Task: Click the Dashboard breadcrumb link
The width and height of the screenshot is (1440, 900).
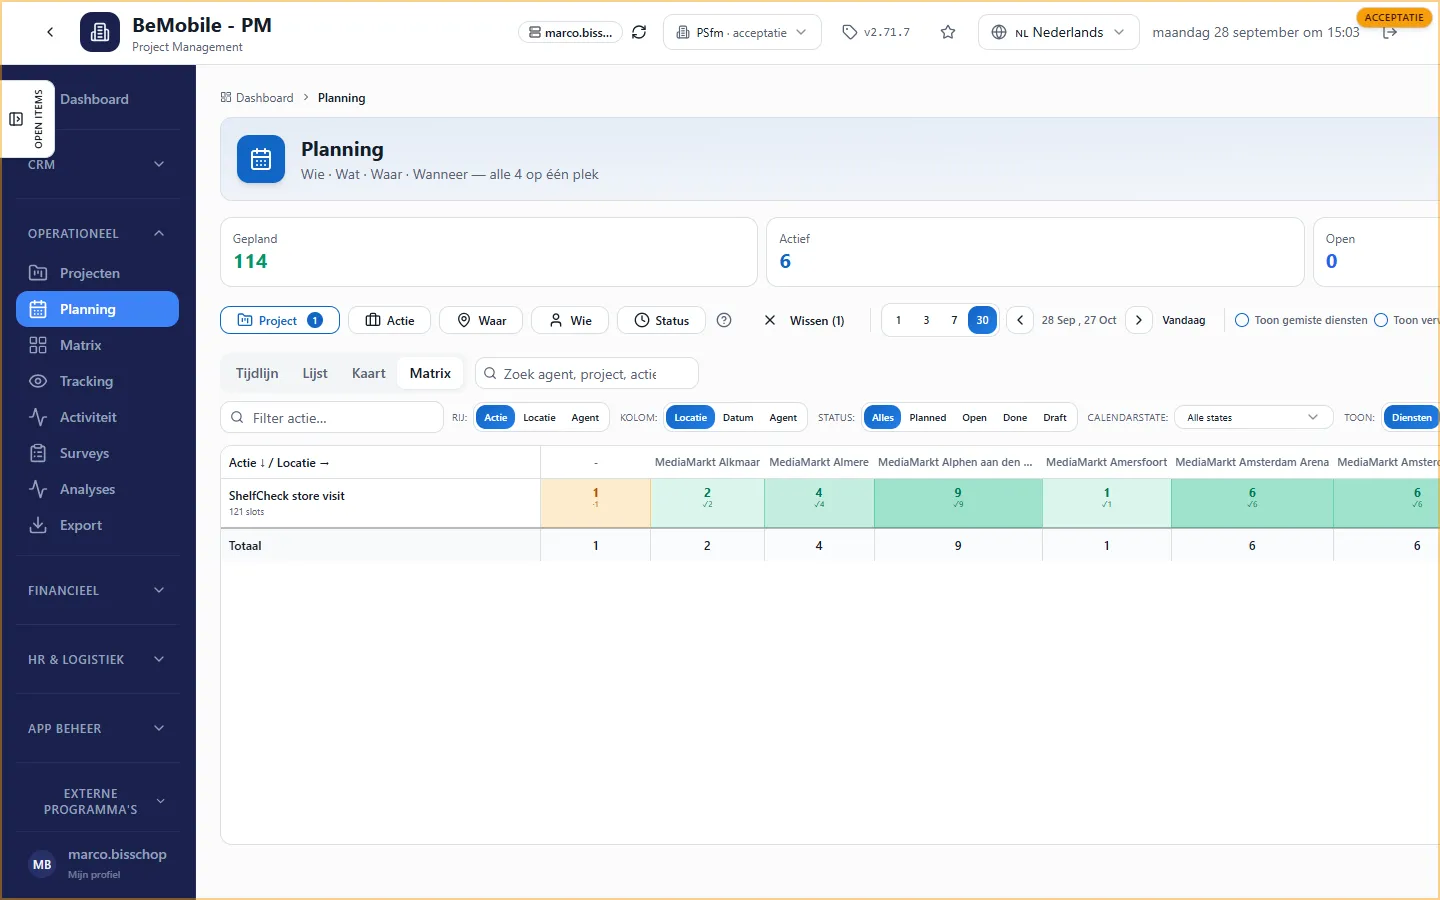Action: (257, 98)
